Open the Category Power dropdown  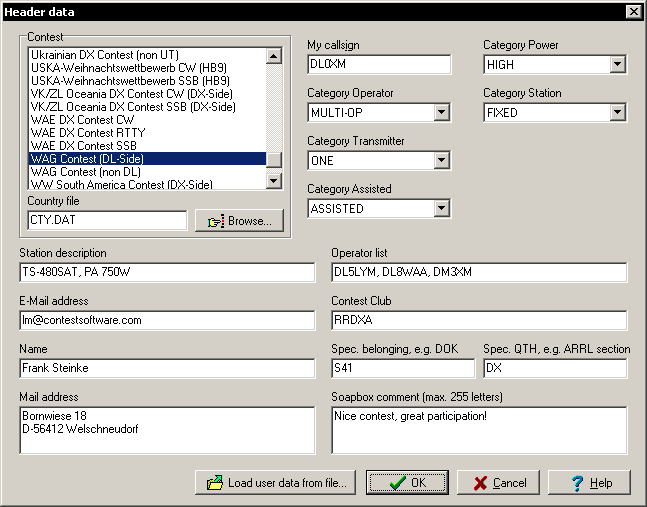click(x=617, y=65)
